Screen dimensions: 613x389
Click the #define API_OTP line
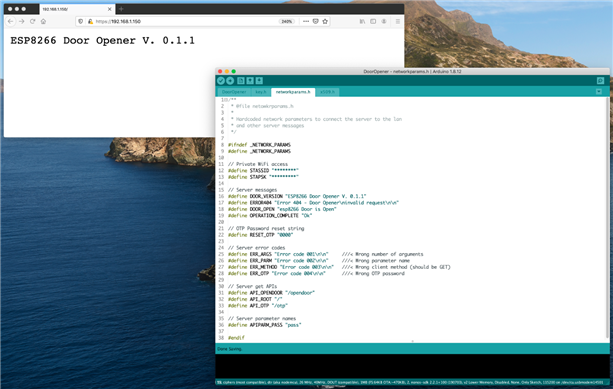click(258, 306)
